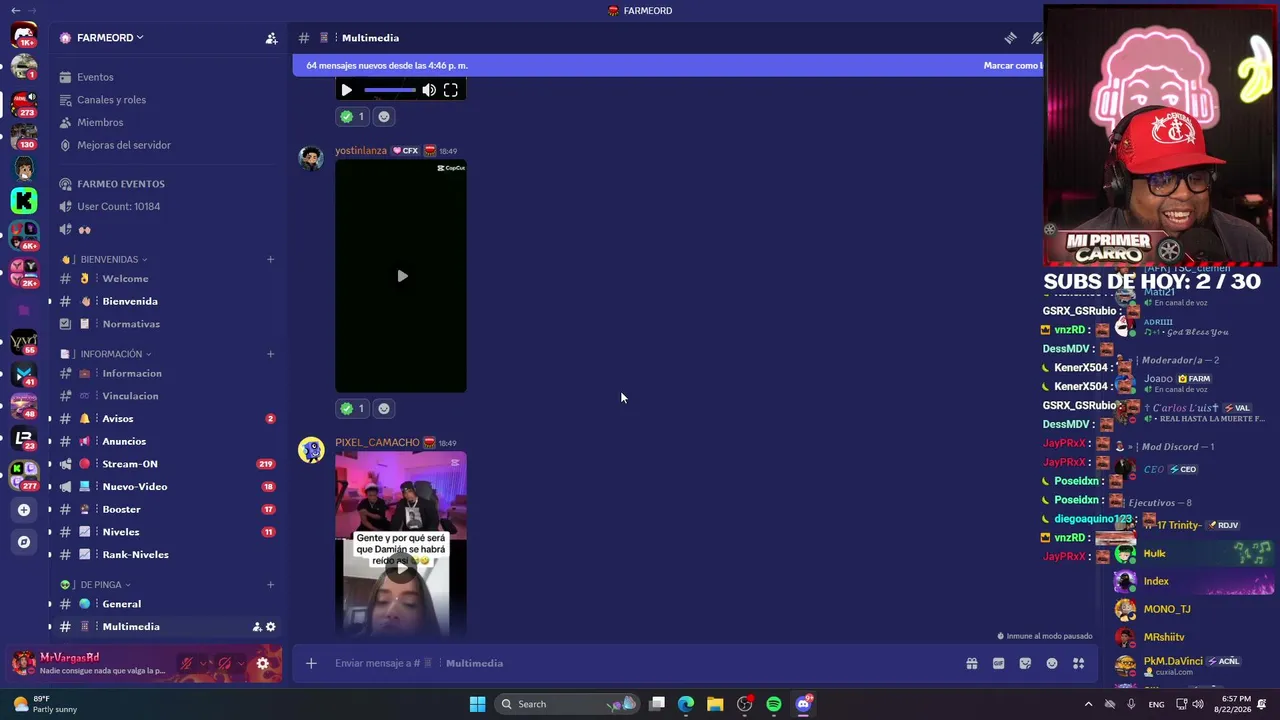
Task: Open OBS Studio from the taskbar
Action: click(x=745, y=704)
